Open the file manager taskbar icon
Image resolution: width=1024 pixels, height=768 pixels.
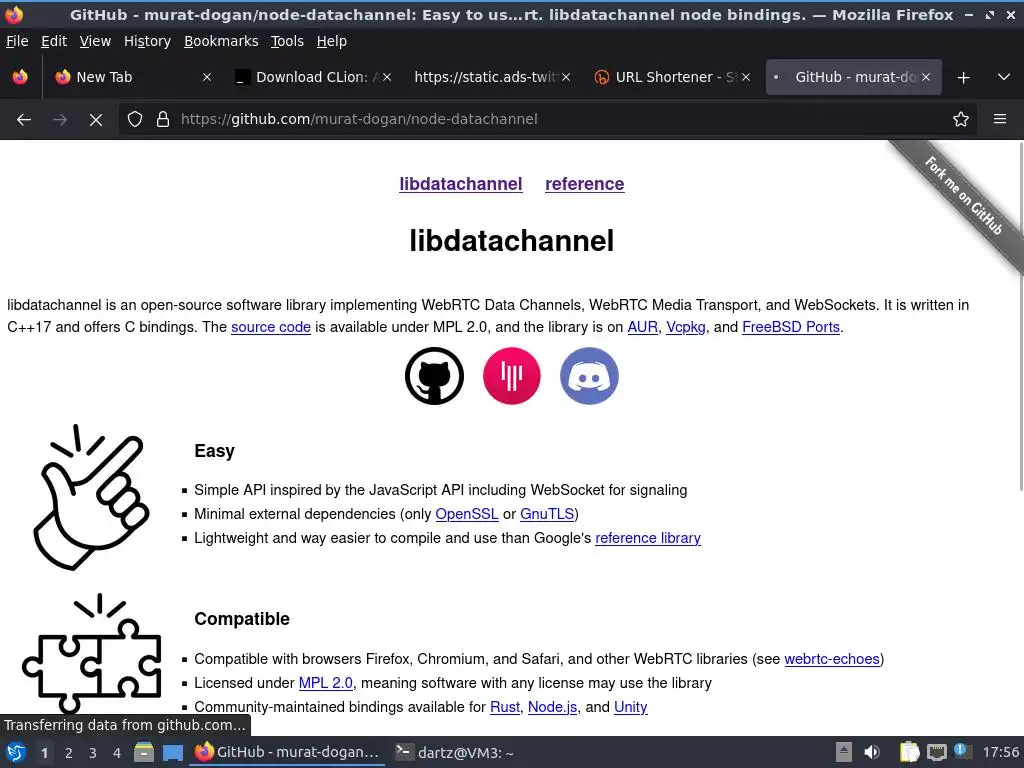point(144,753)
